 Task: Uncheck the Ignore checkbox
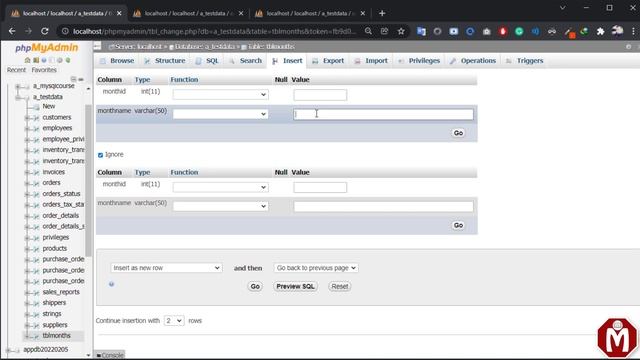click(100, 155)
